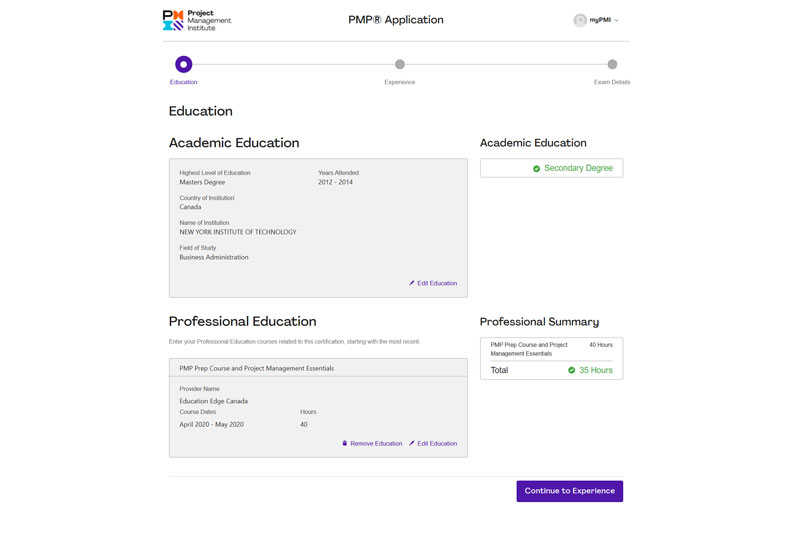800x533 pixels.
Task: Jump to the Experience step circle
Action: point(400,64)
